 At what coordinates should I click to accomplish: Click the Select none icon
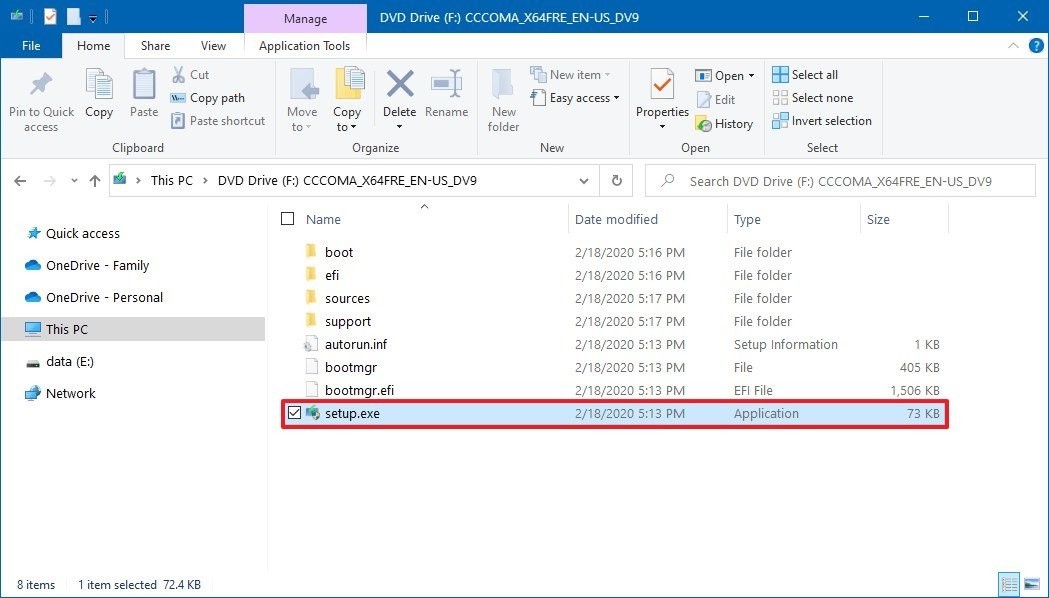(780, 98)
